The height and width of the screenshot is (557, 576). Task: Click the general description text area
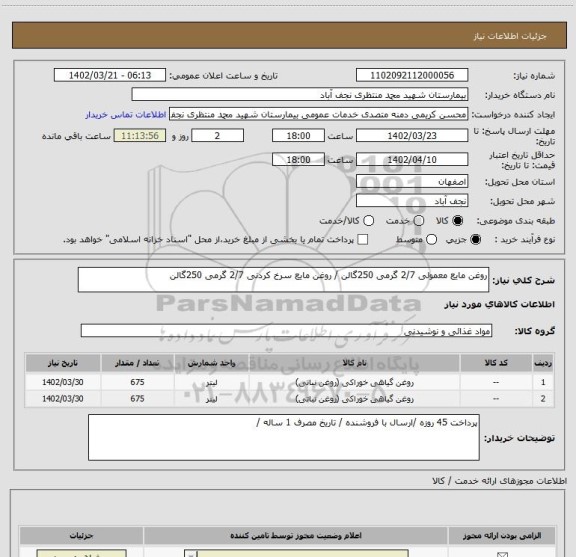[x=283, y=280]
